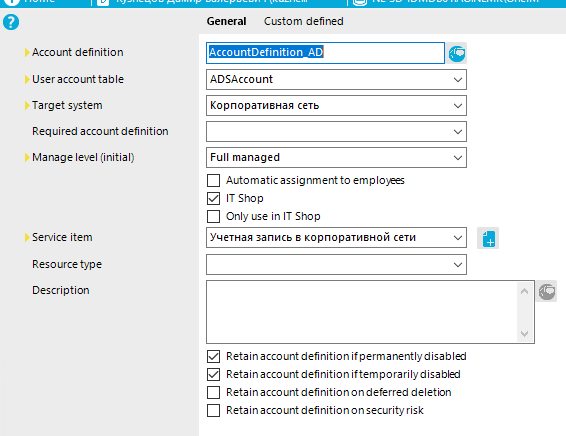566x436 pixels.
Task: Click Description scrollbar up arrow
Action: (524, 291)
